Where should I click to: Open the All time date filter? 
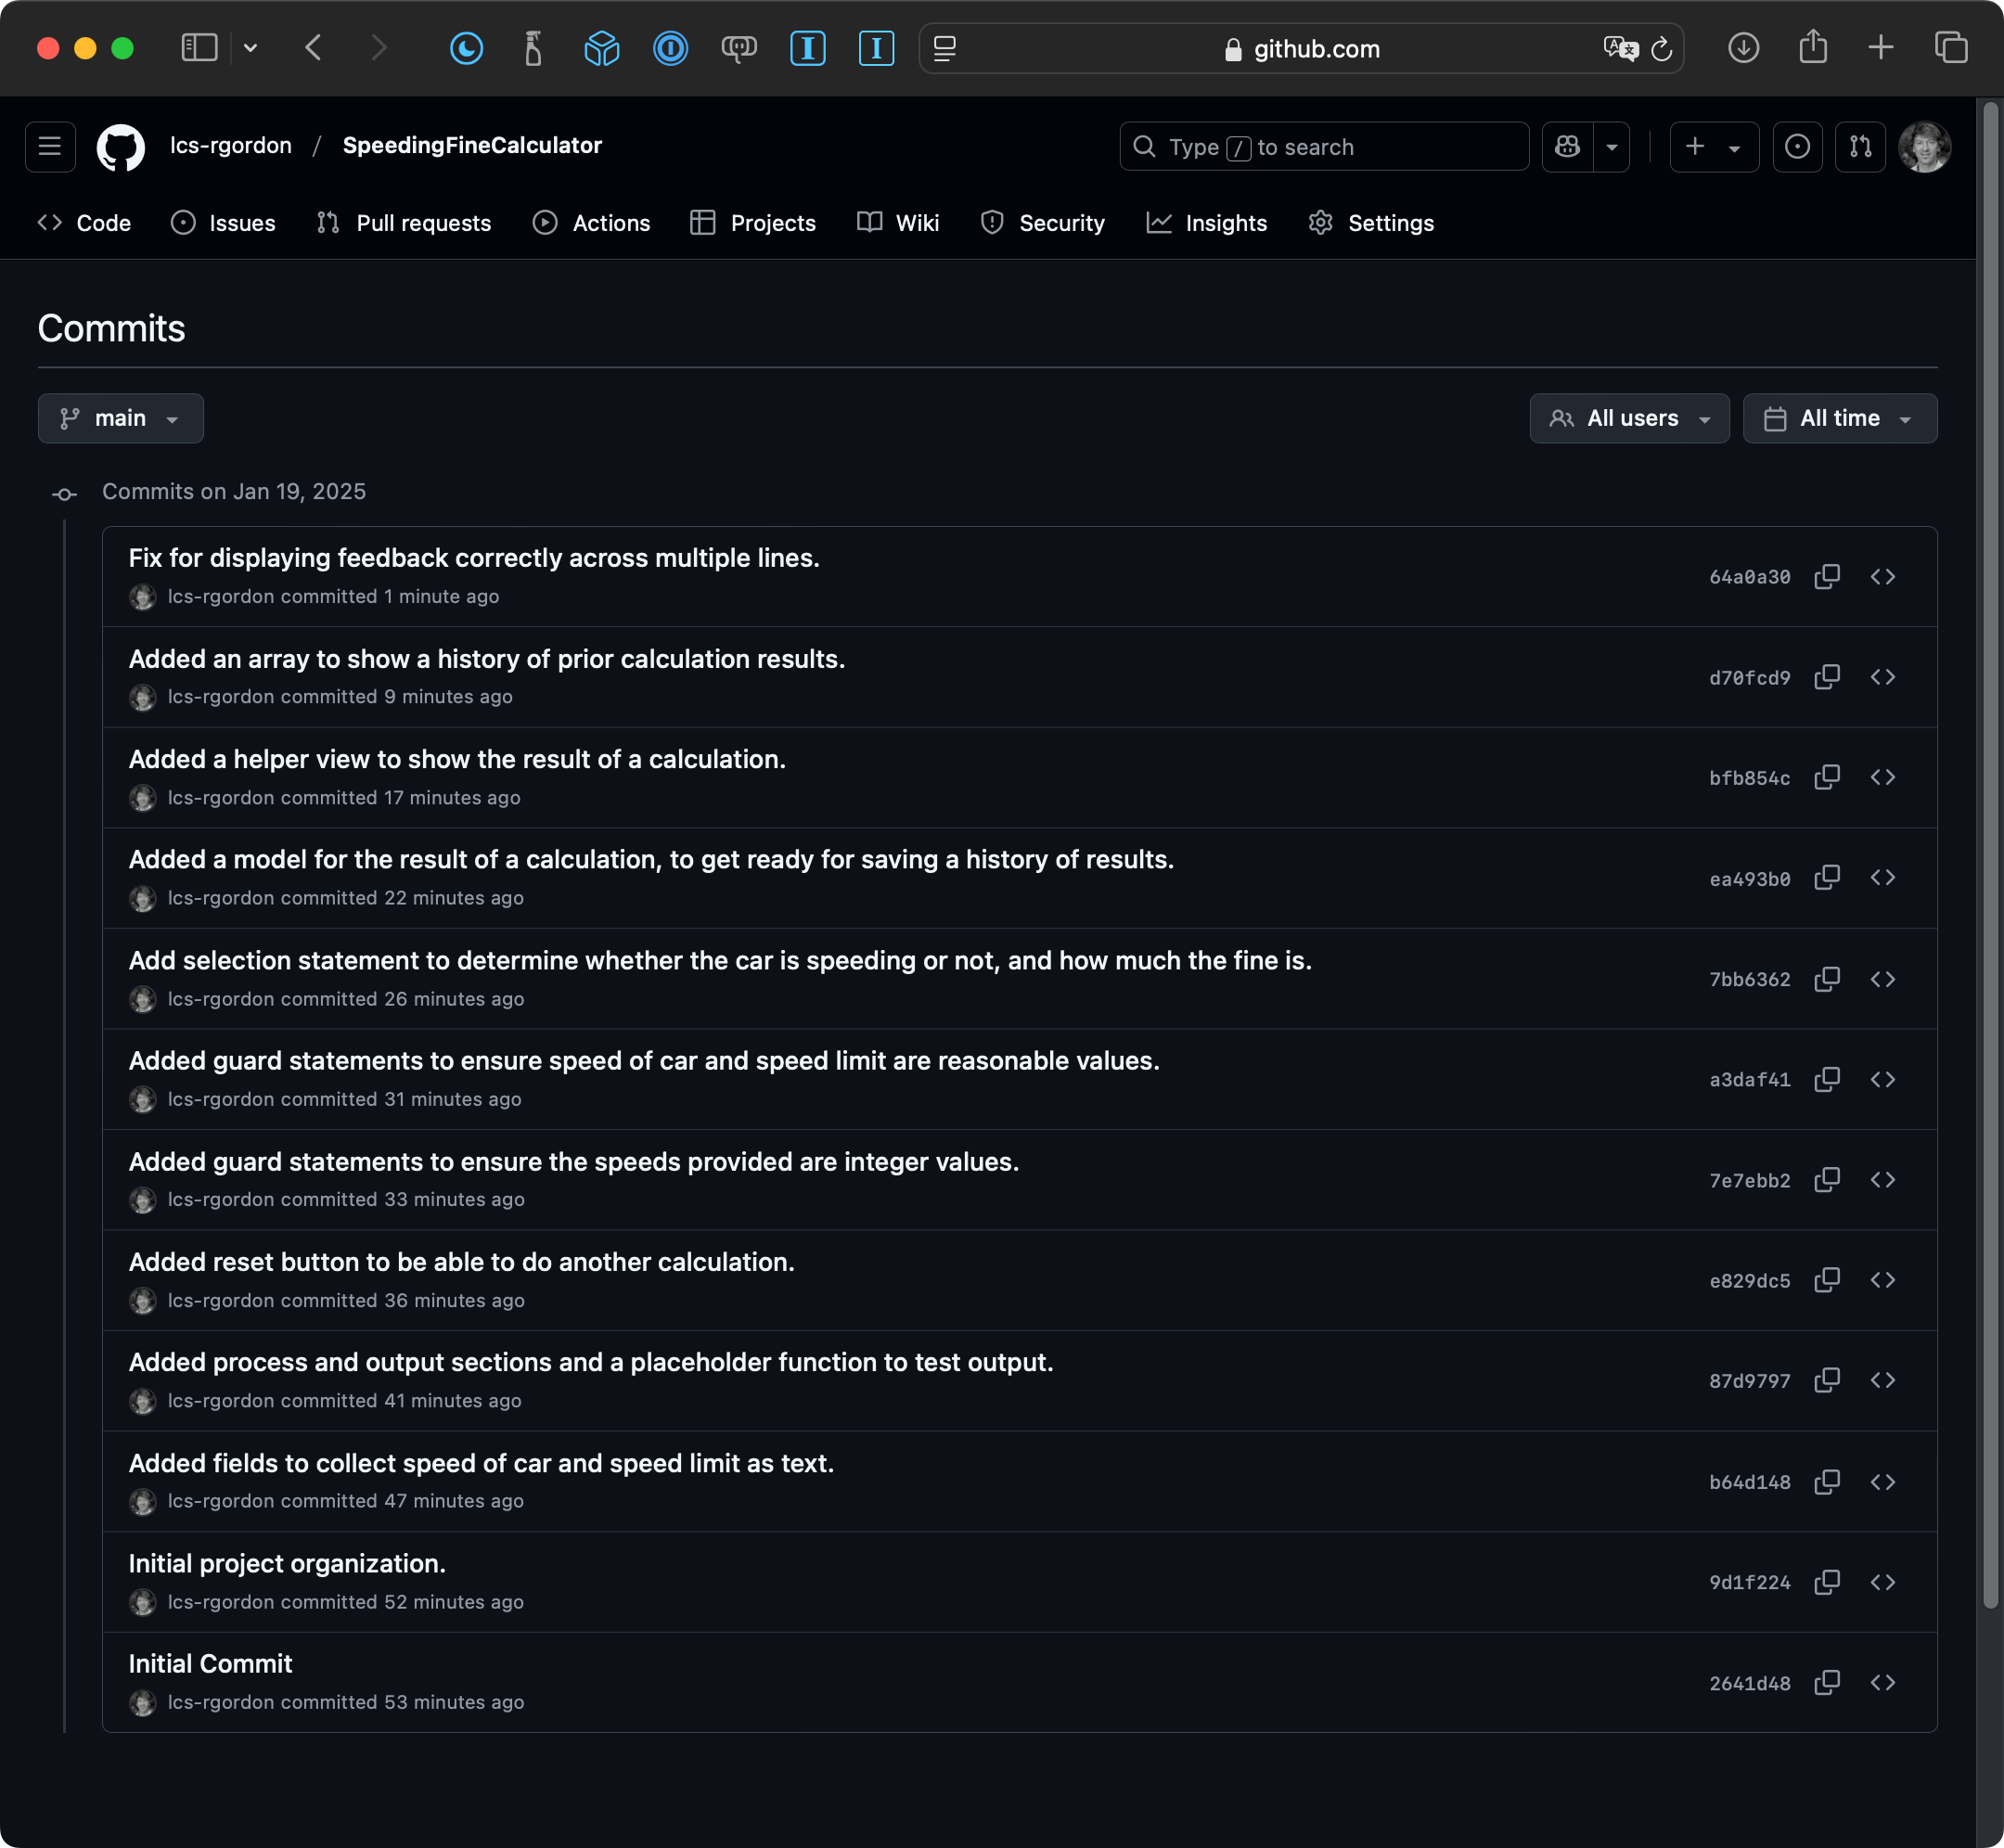click(1839, 418)
